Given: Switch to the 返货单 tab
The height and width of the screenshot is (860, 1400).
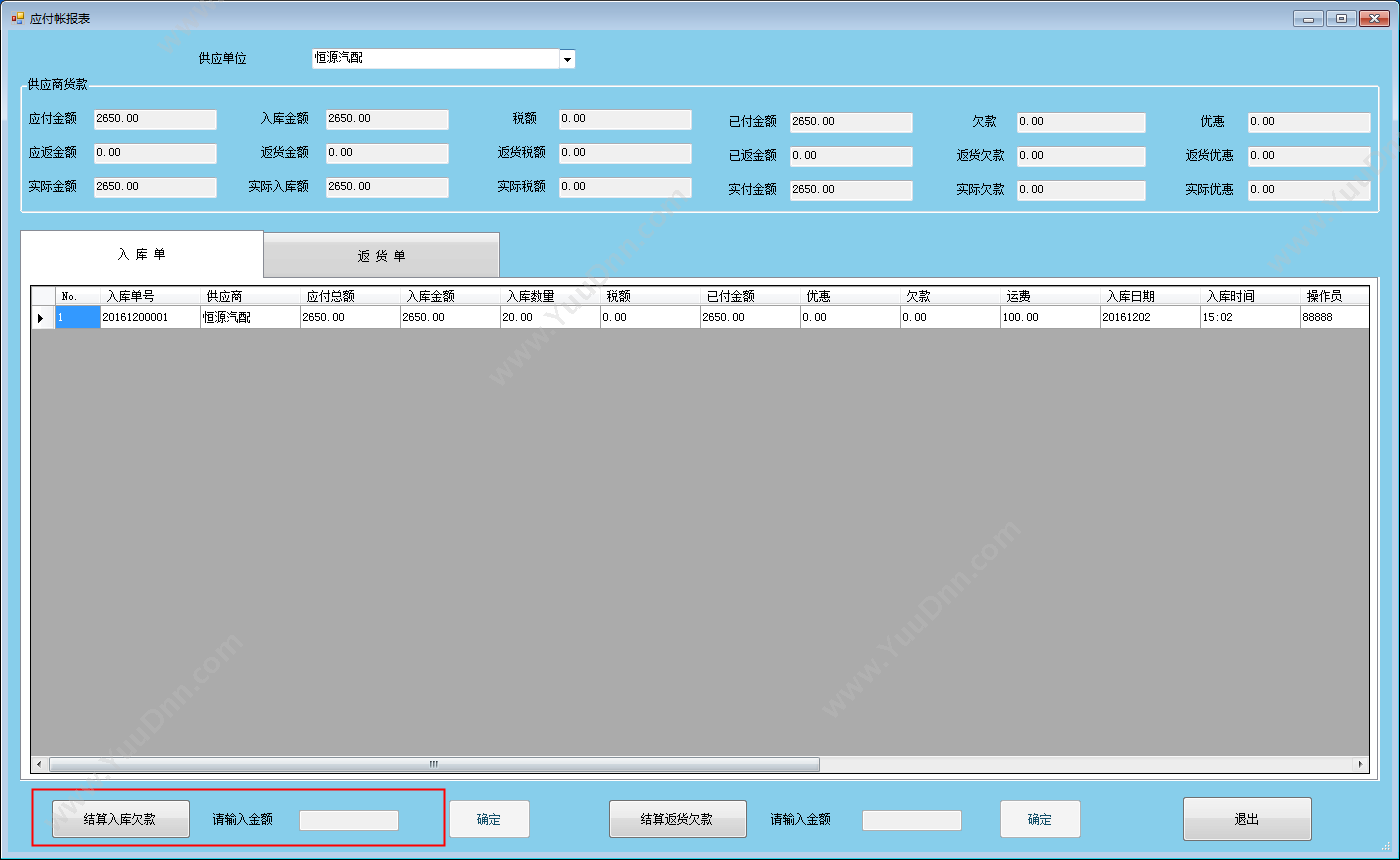Looking at the screenshot, I should 381,256.
